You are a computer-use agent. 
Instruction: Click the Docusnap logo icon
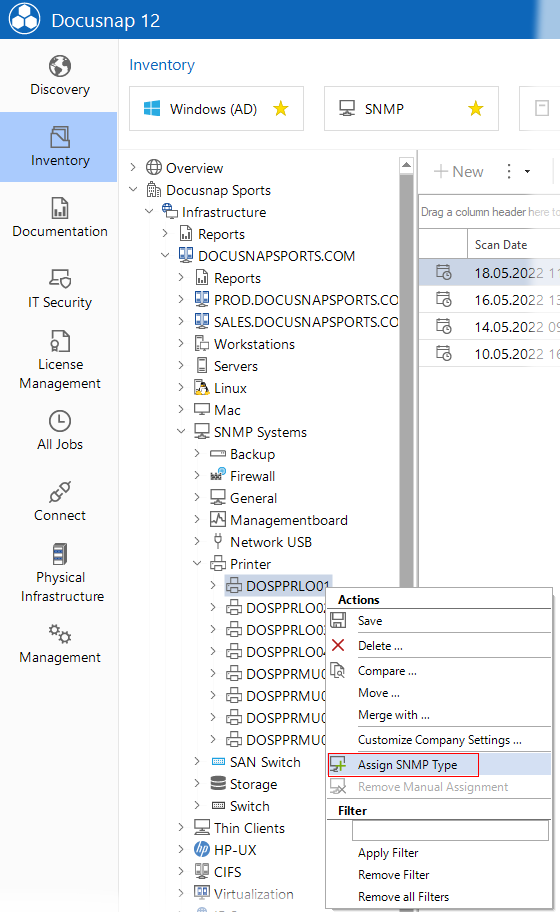coord(24,19)
